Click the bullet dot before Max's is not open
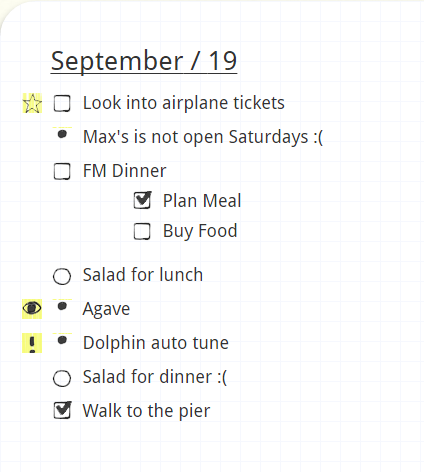424x472 pixels. (x=62, y=134)
